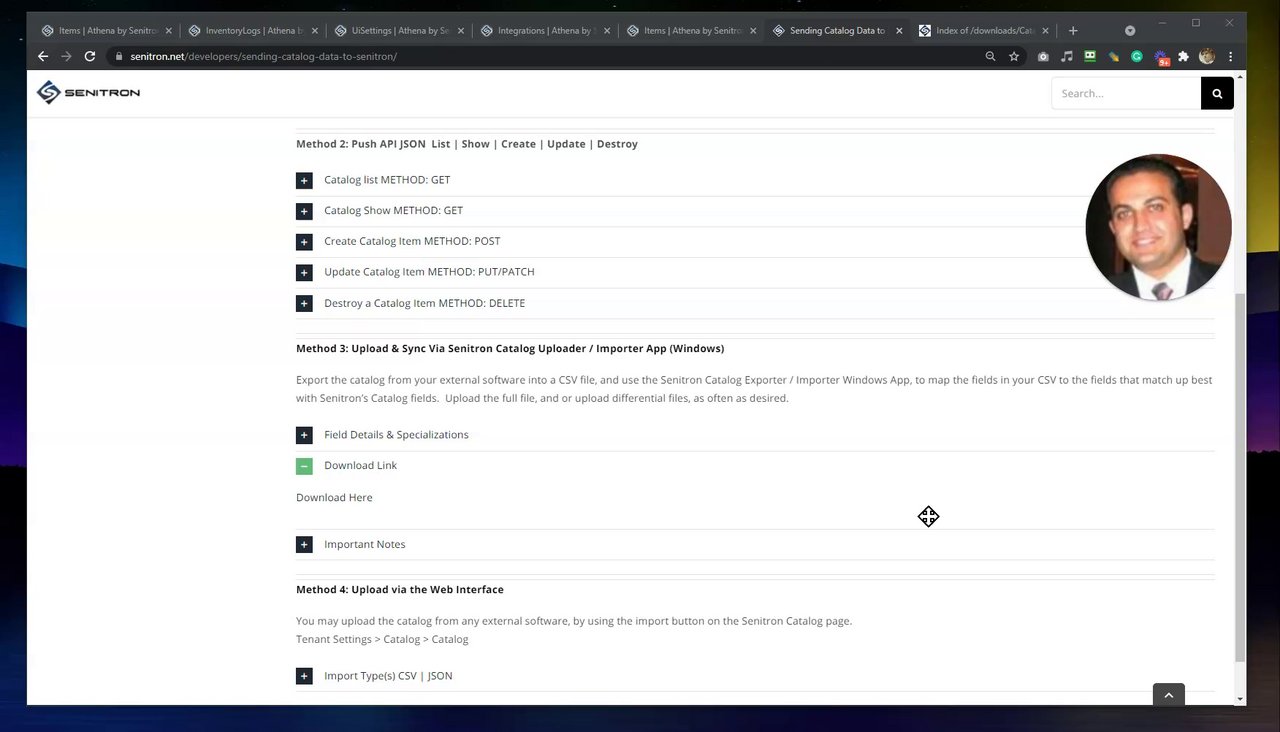Open a new tab with the plus button

[1073, 31]
